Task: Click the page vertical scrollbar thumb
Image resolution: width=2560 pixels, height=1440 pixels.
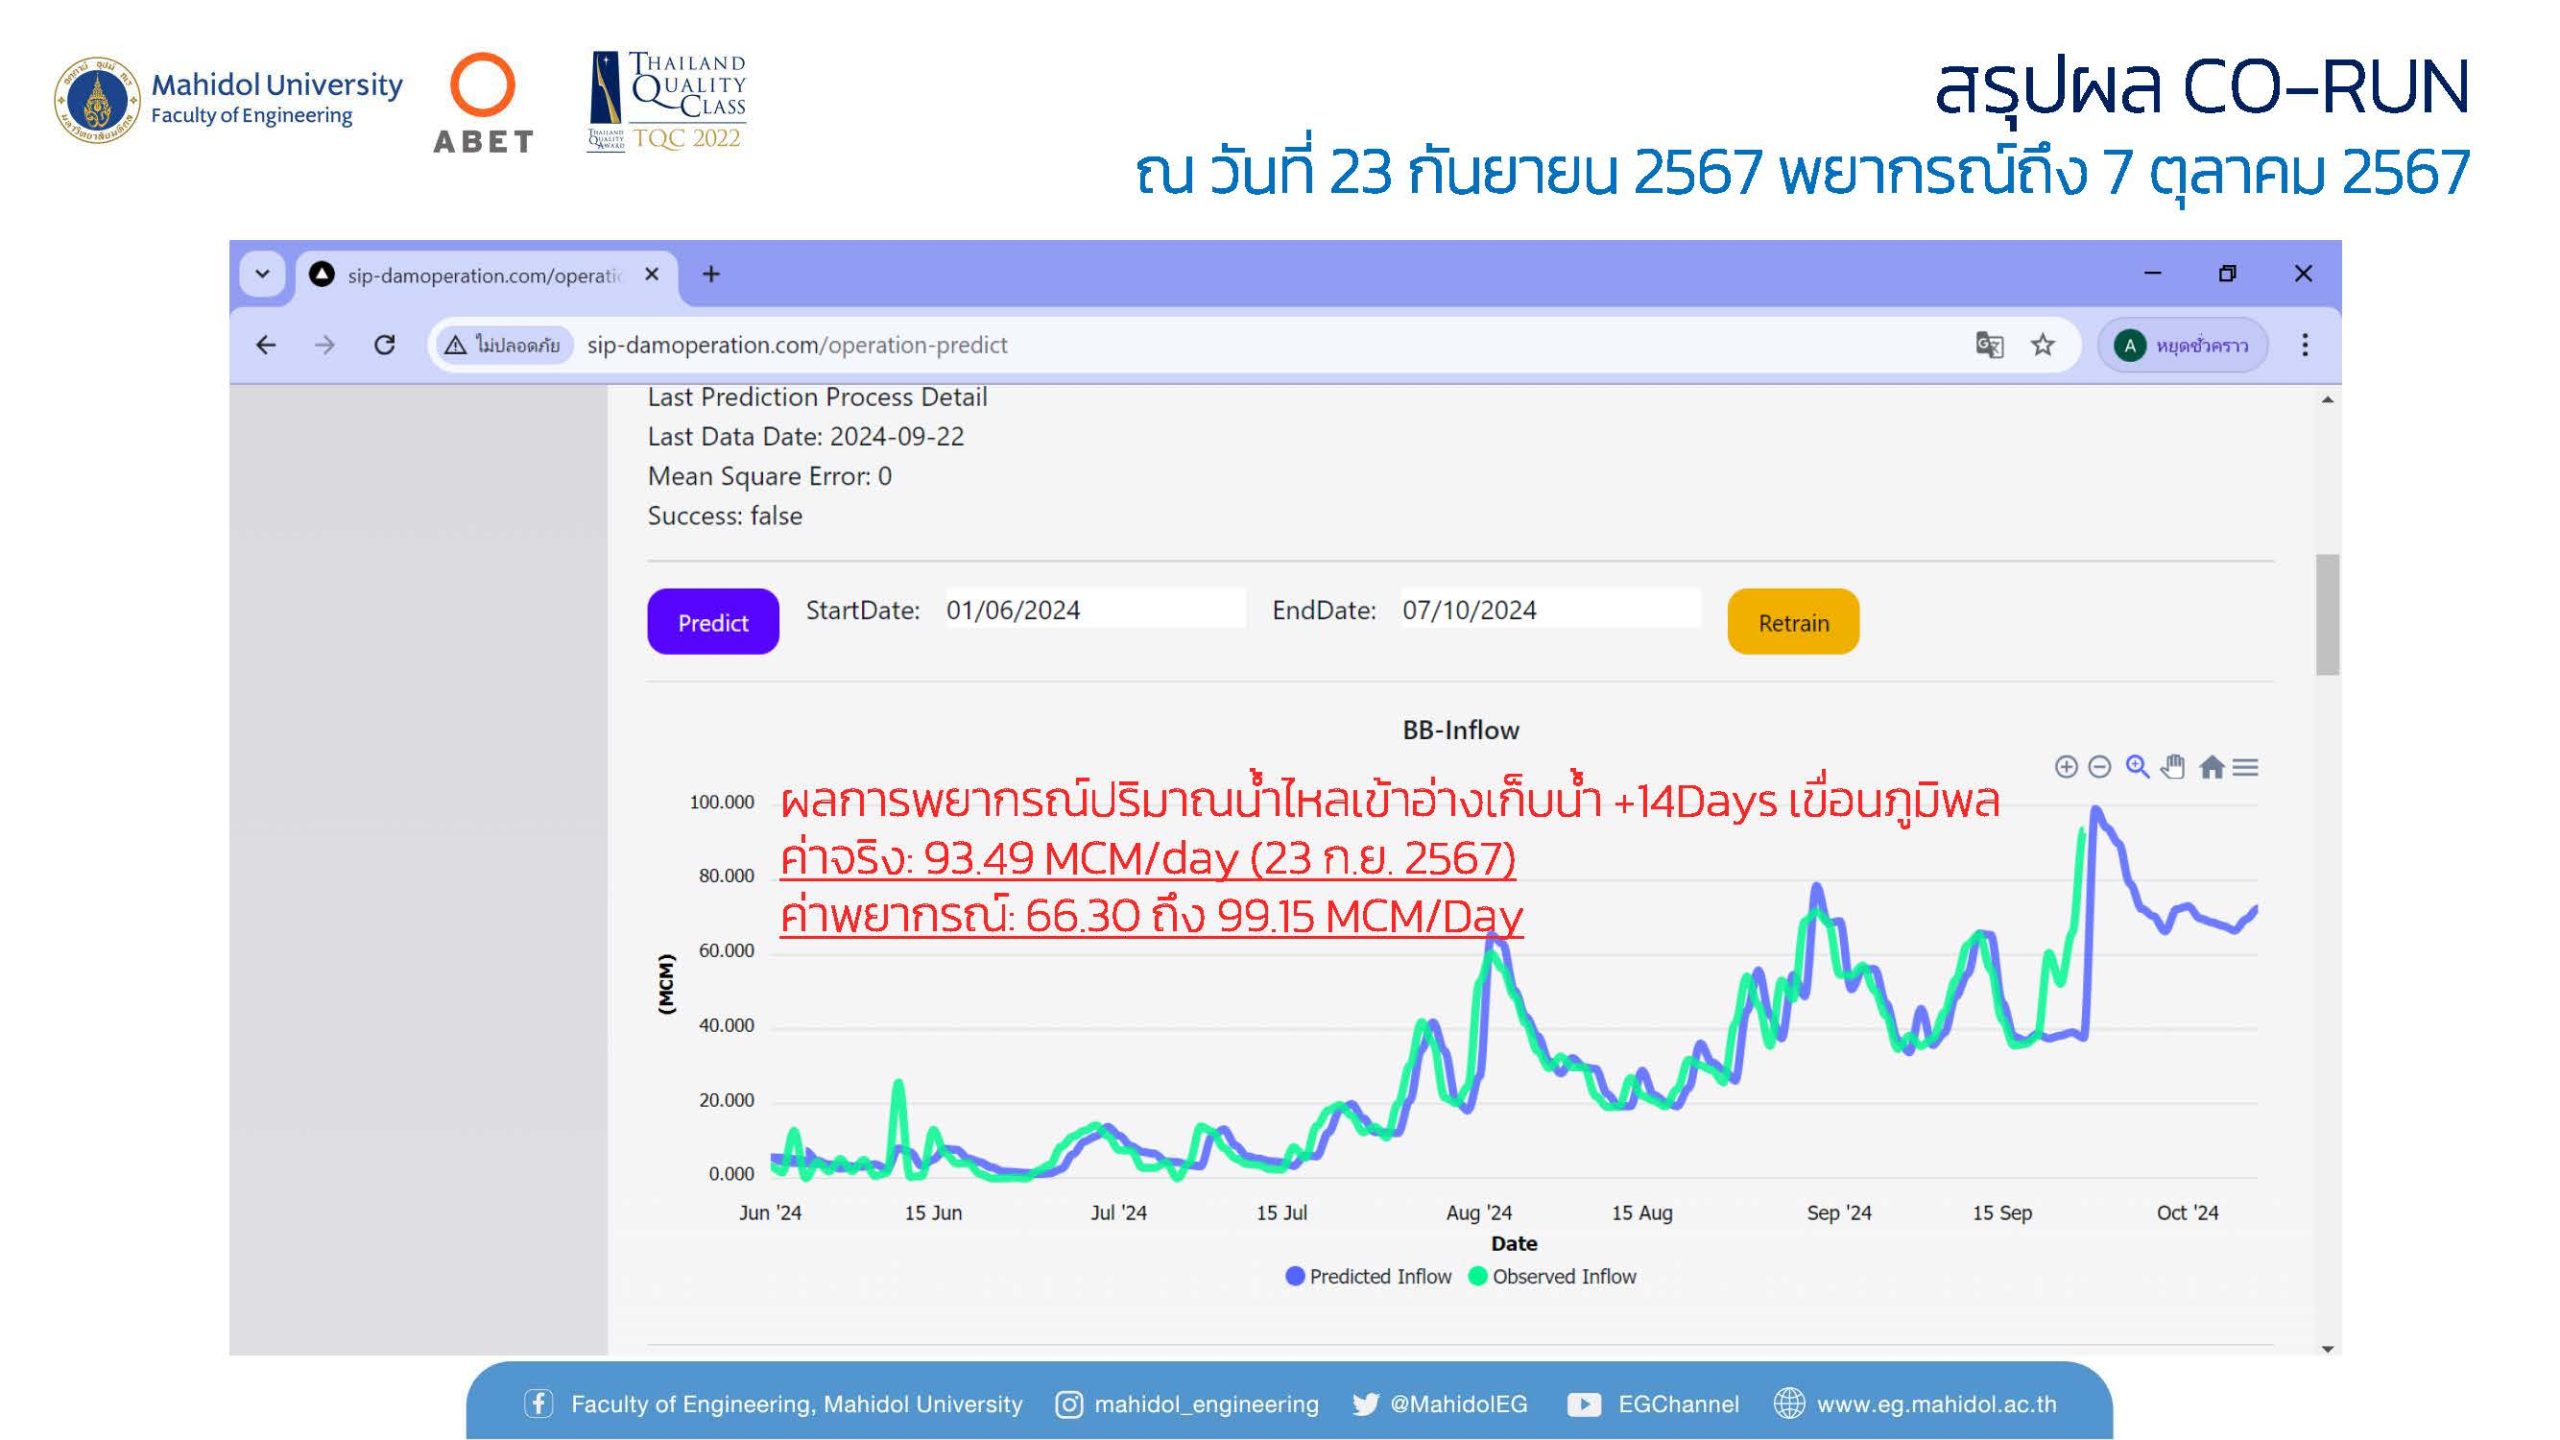Action: pos(2326,614)
